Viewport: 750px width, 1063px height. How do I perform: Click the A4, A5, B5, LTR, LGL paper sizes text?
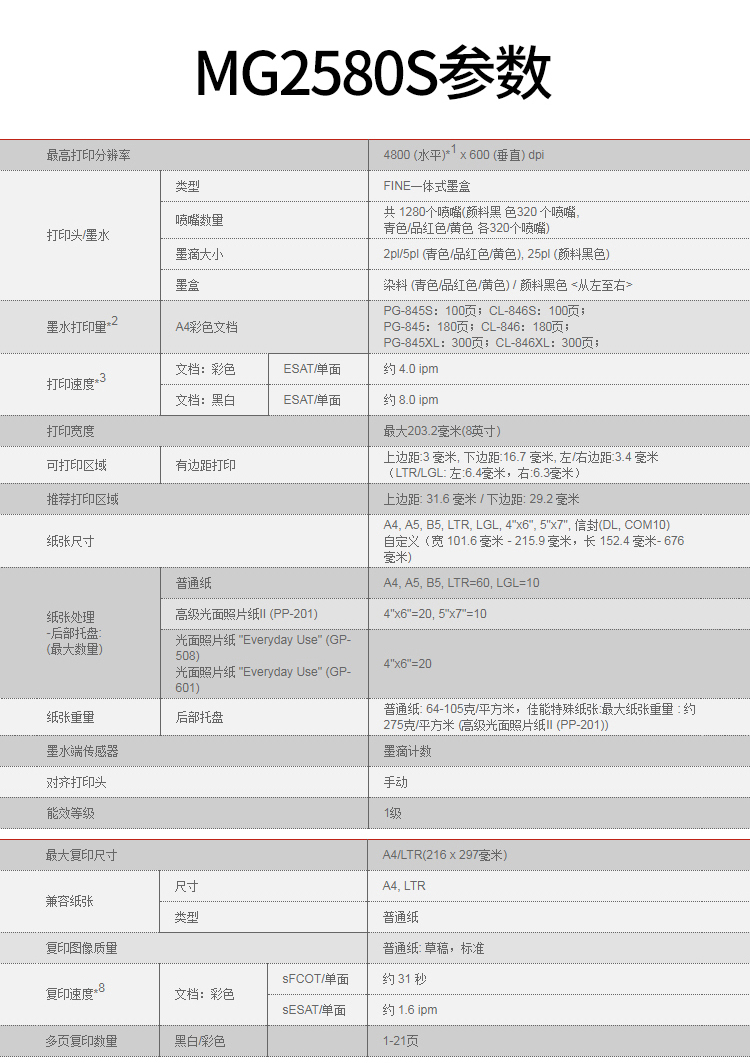(534, 541)
